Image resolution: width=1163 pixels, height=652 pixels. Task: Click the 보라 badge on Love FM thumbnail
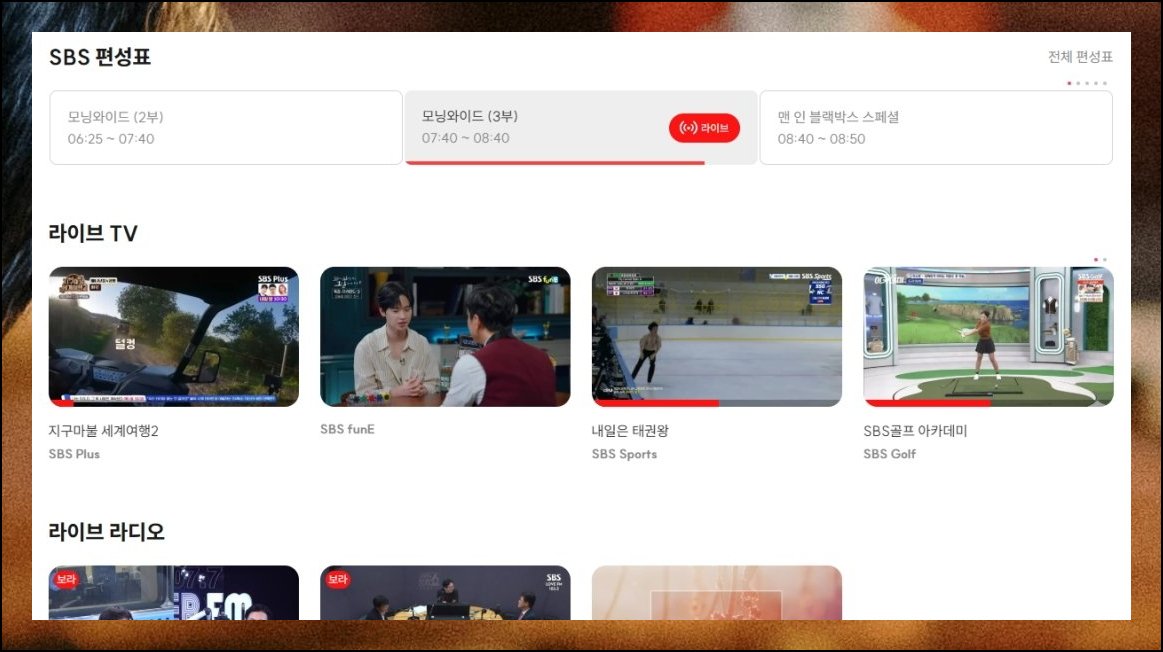[337, 579]
